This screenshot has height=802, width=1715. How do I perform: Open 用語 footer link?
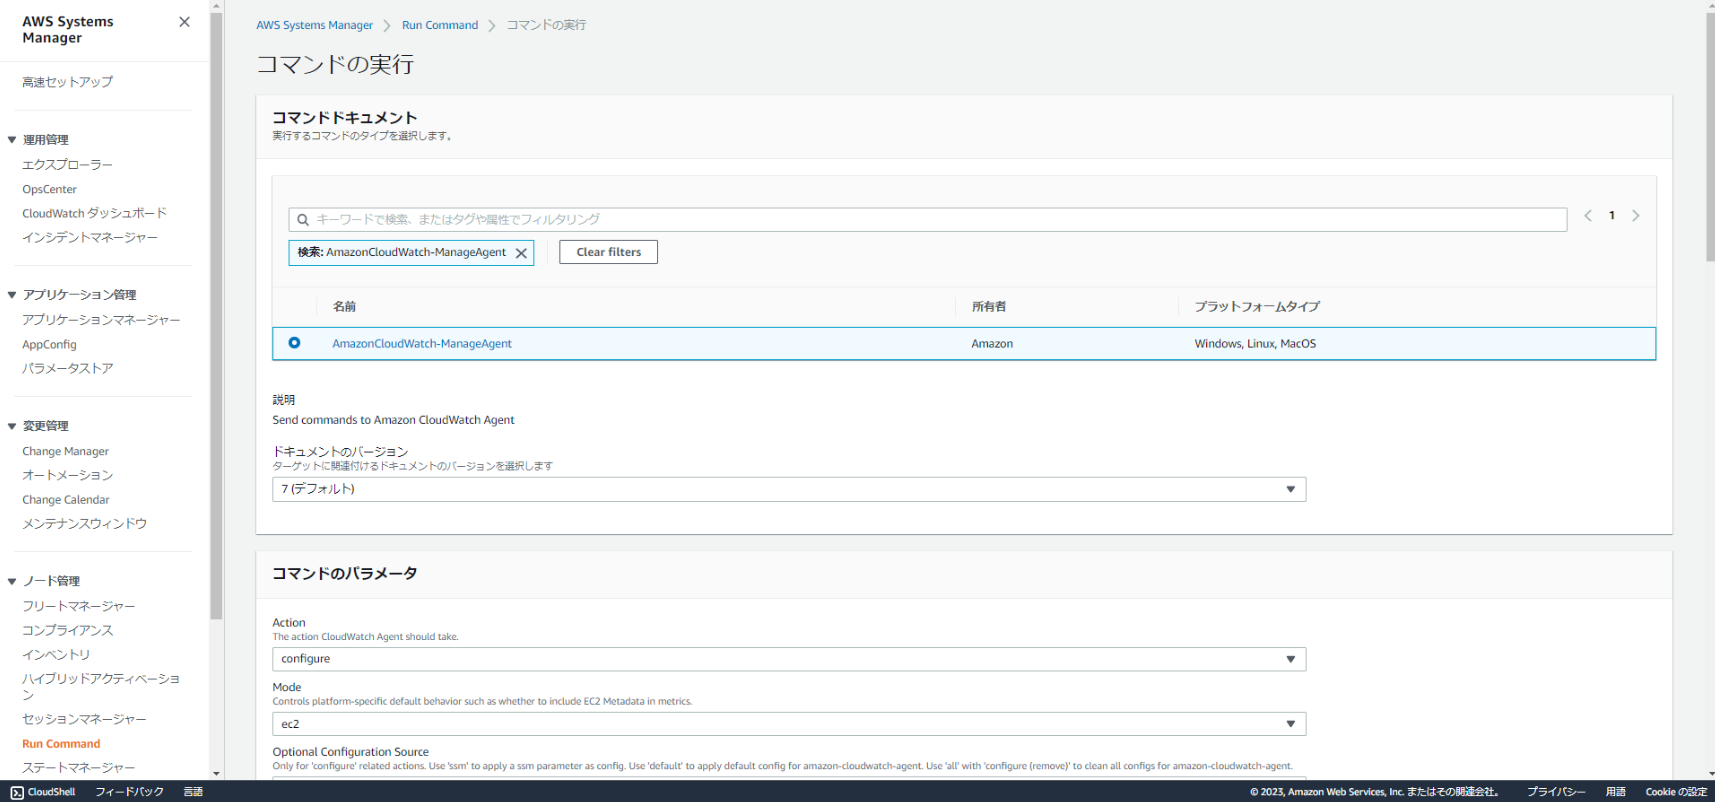pyautogui.click(x=1616, y=792)
